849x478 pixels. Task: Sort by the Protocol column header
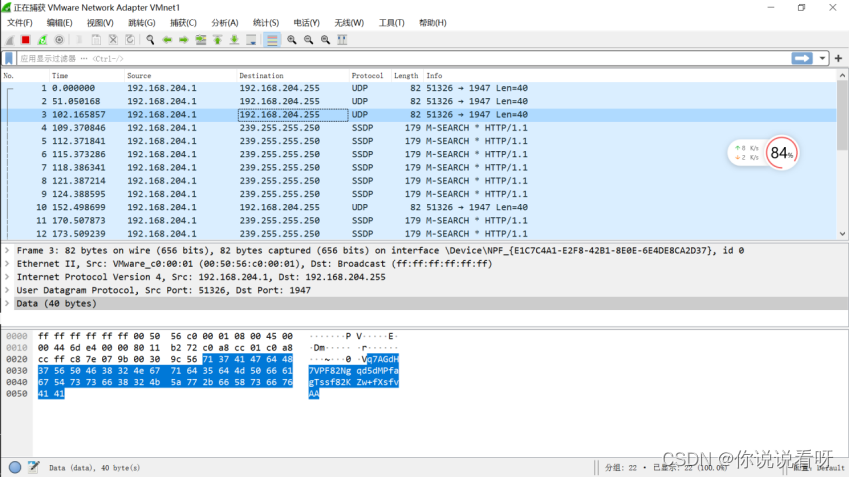click(370, 76)
